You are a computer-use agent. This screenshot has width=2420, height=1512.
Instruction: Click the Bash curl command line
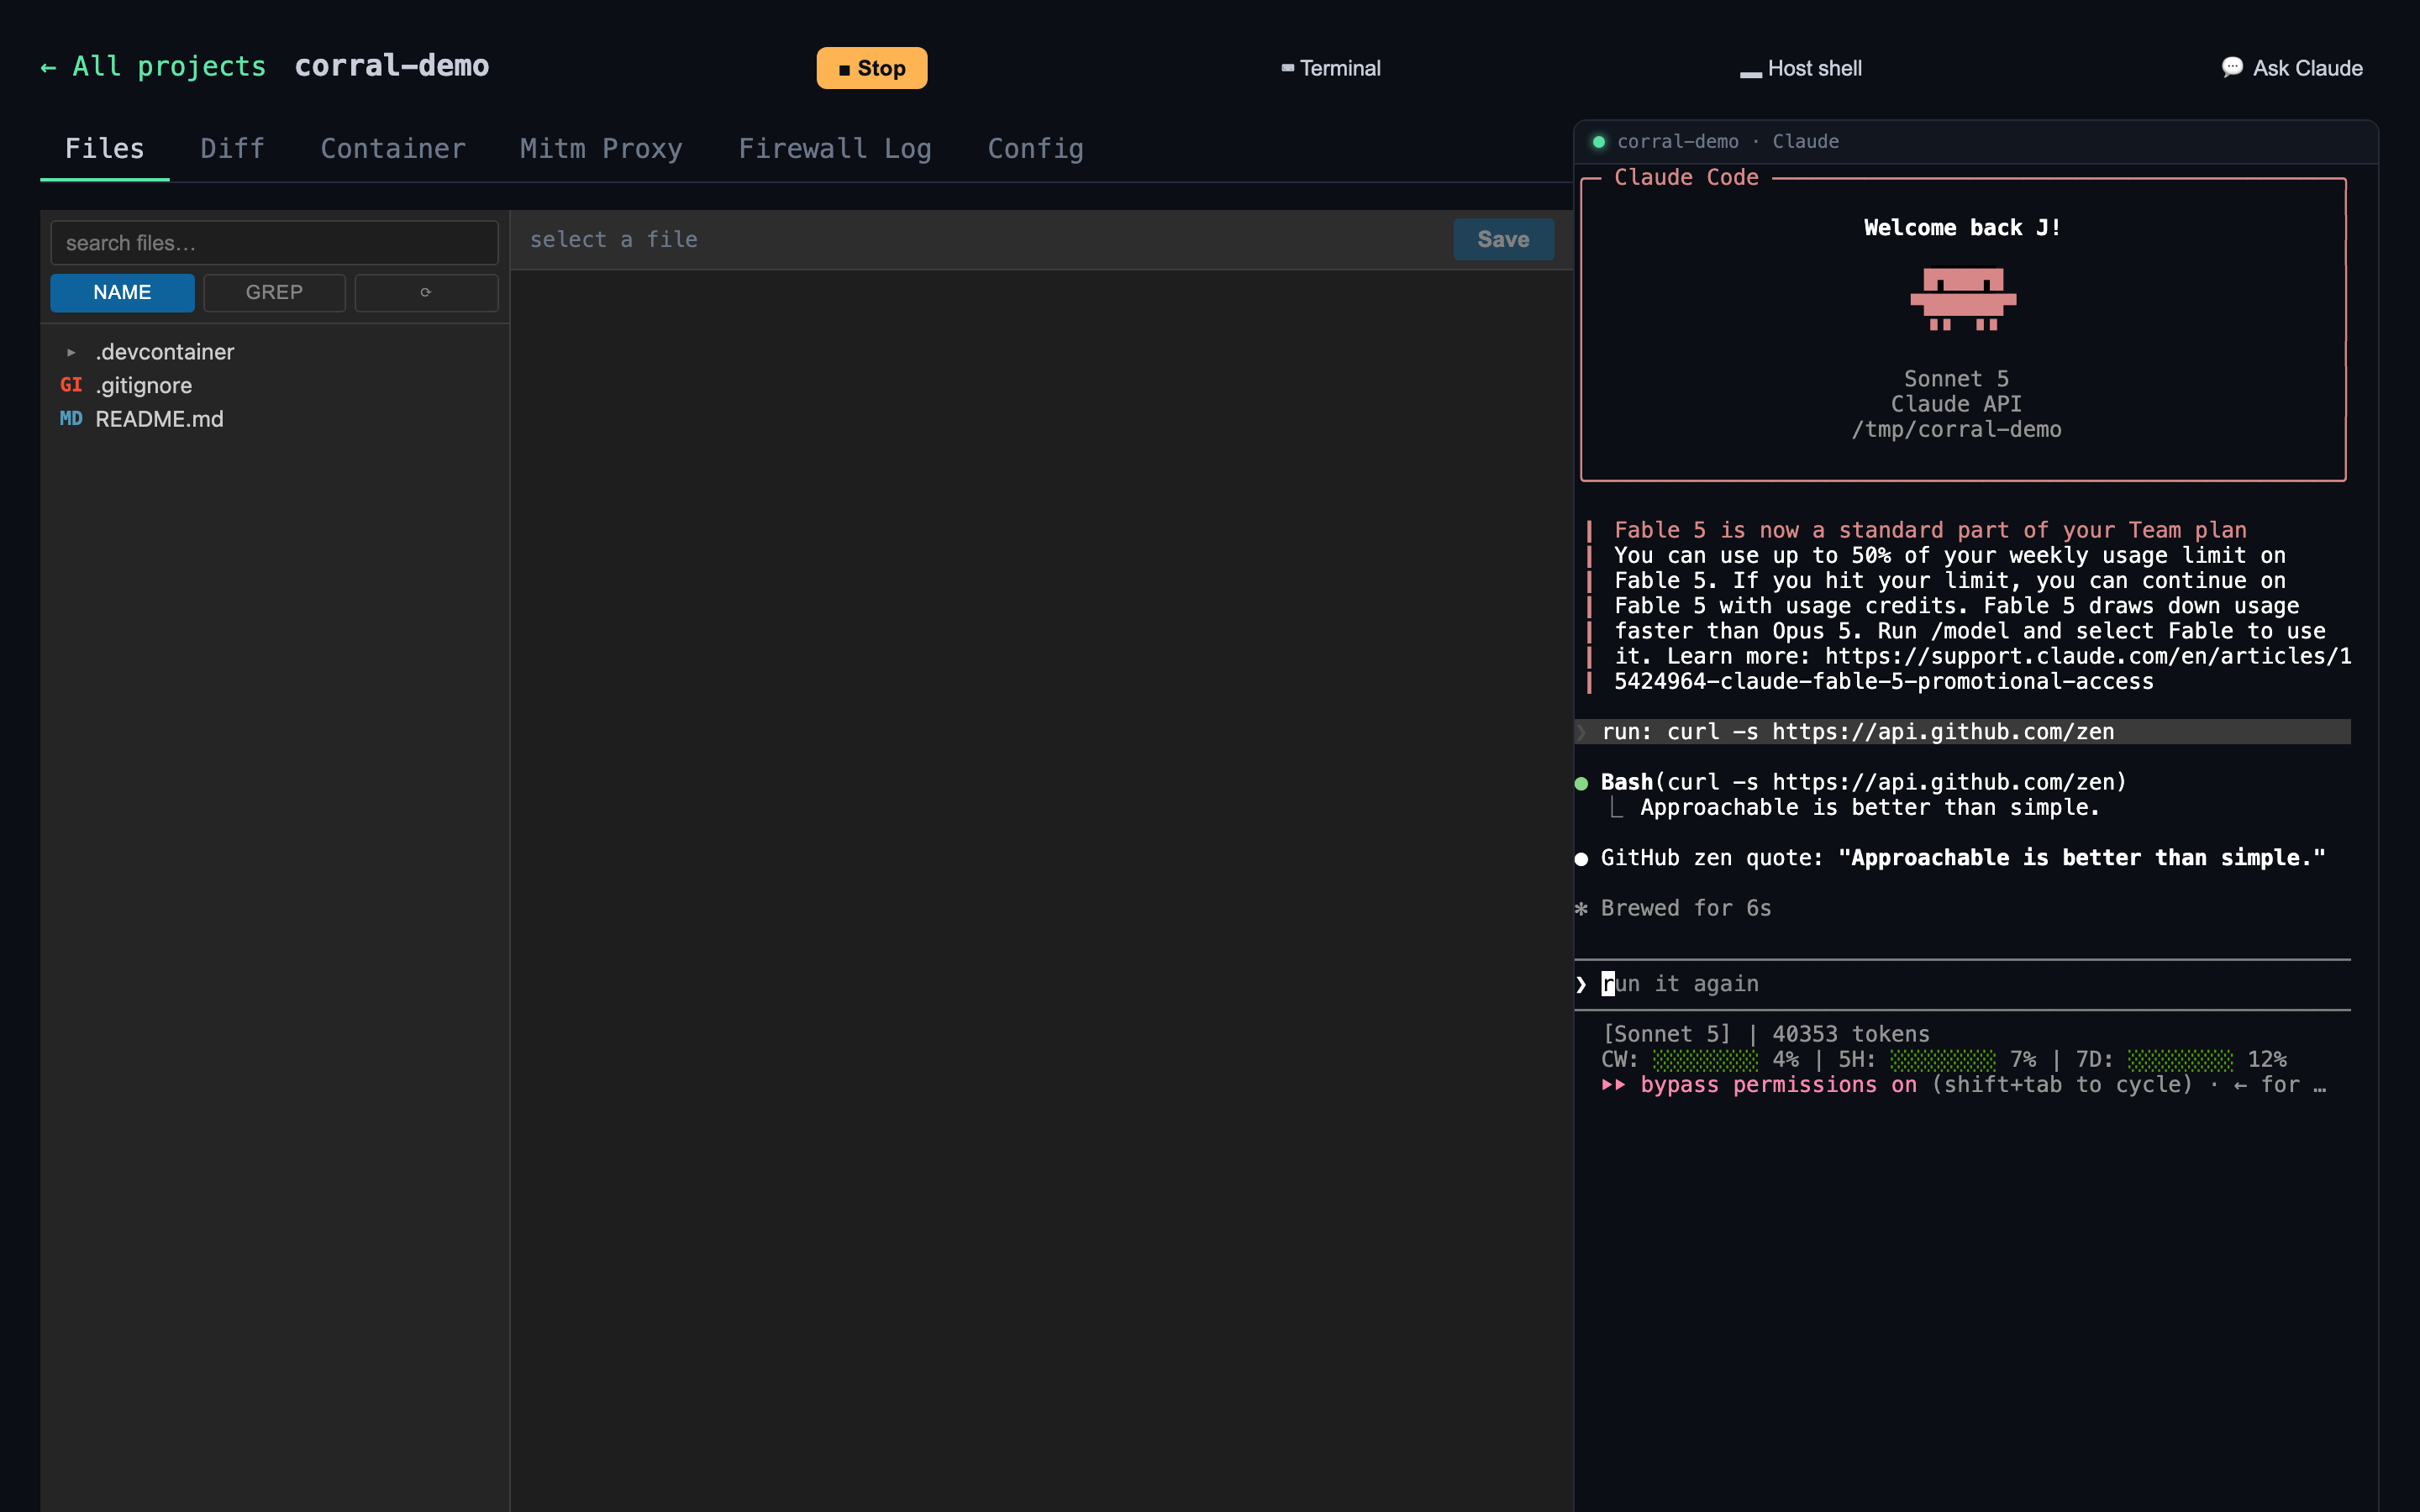(1863, 782)
